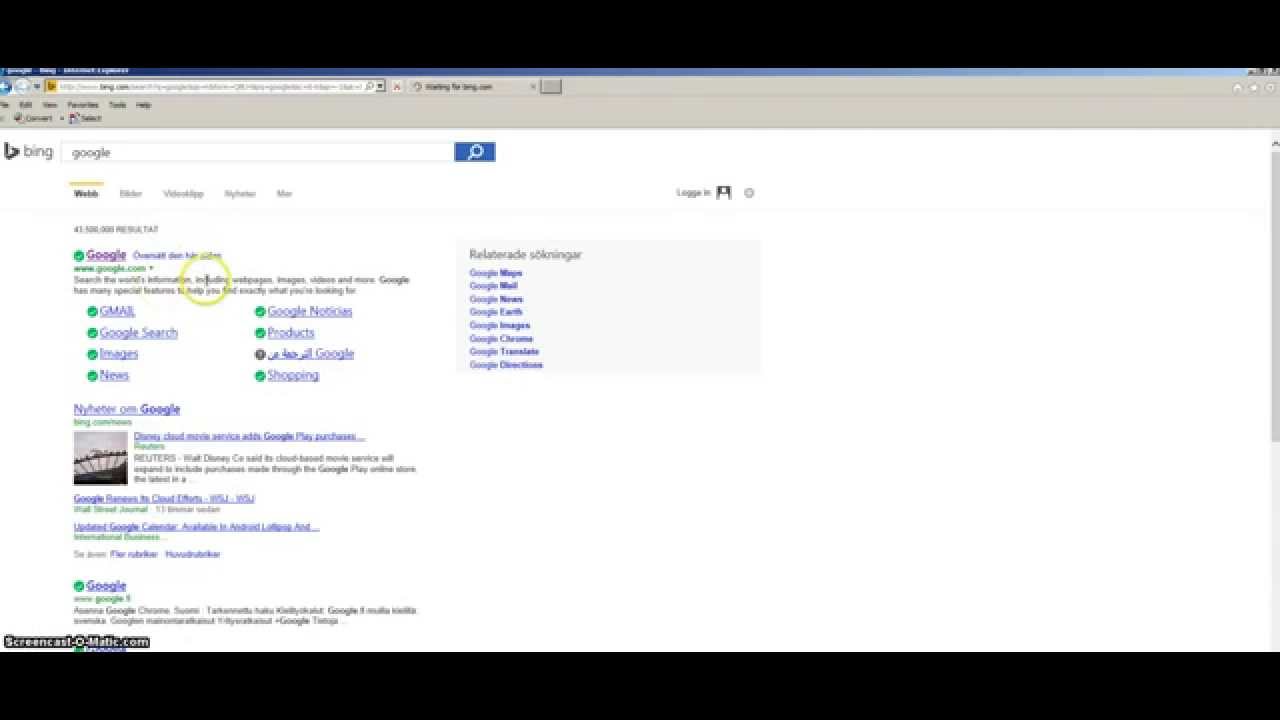This screenshot has height=720, width=1280.
Task: Switch to the Nyheter tab
Action: 240,194
